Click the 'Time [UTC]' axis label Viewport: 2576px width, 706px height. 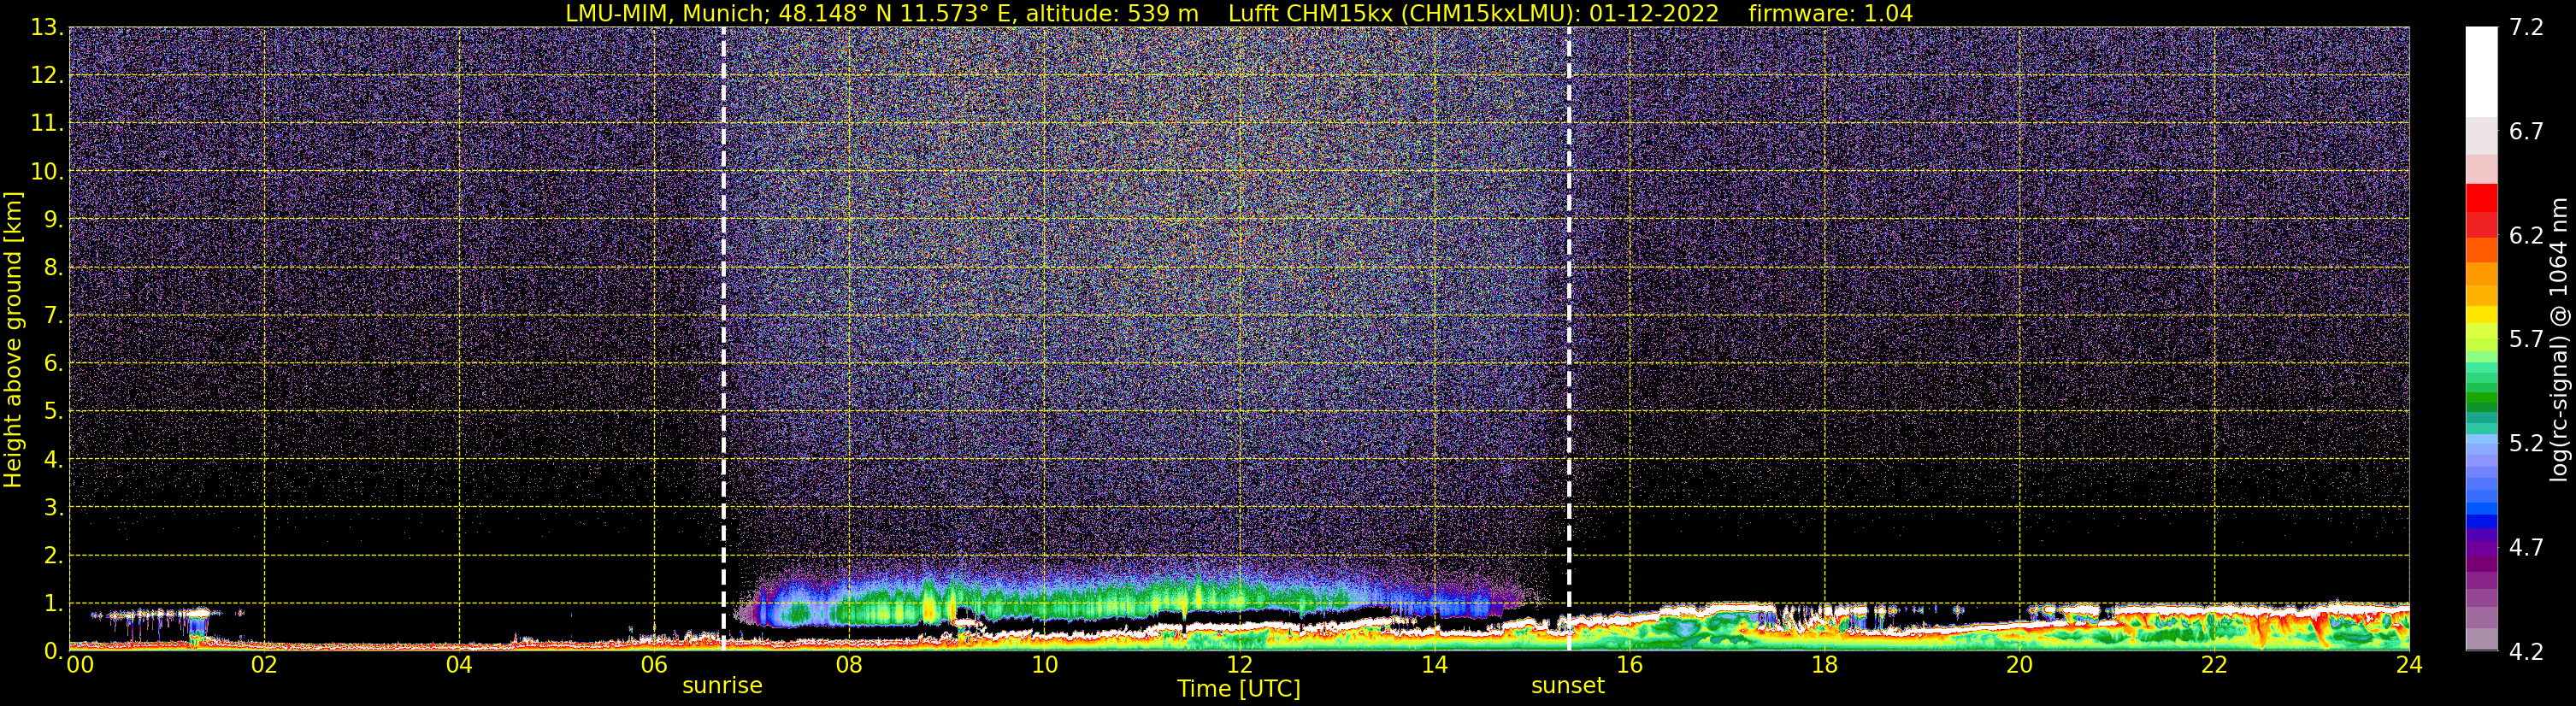pyautogui.click(x=1239, y=689)
